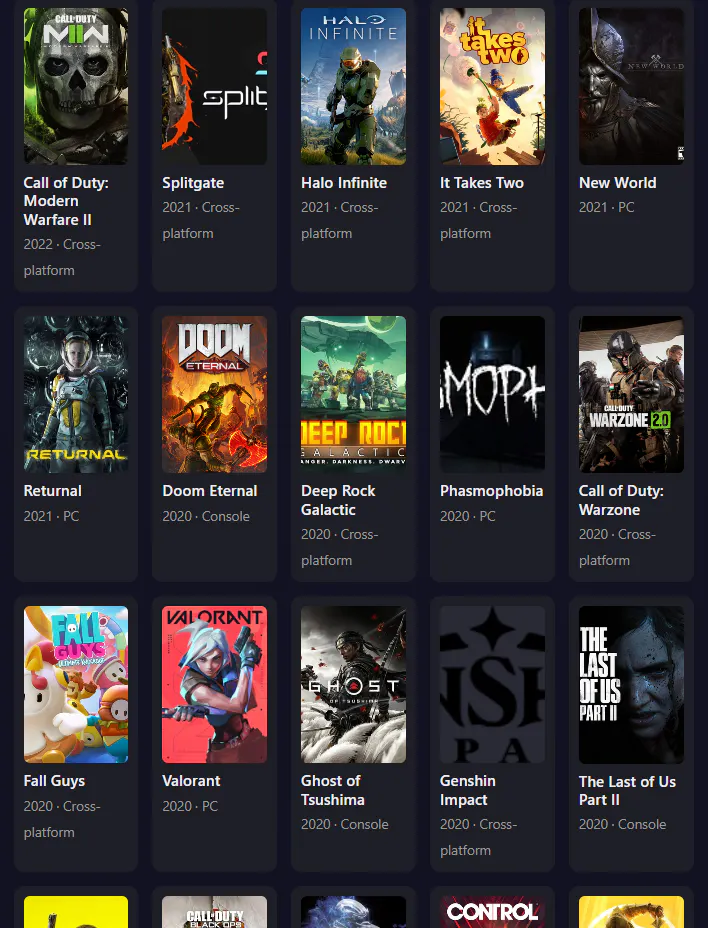The width and height of the screenshot is (708, 928).
Task: Click the Call of Duty Black Ops cover
Action: click(x=214, y=912)
